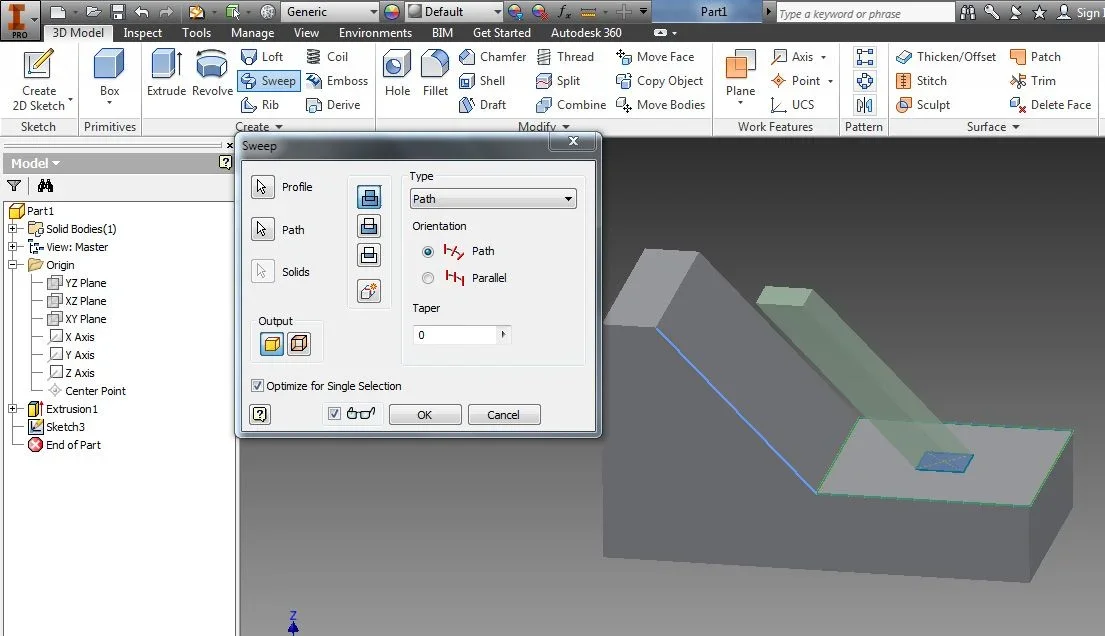Open the Manage ribbon tab
The image size is (1105, 636).
click(252, 32)
